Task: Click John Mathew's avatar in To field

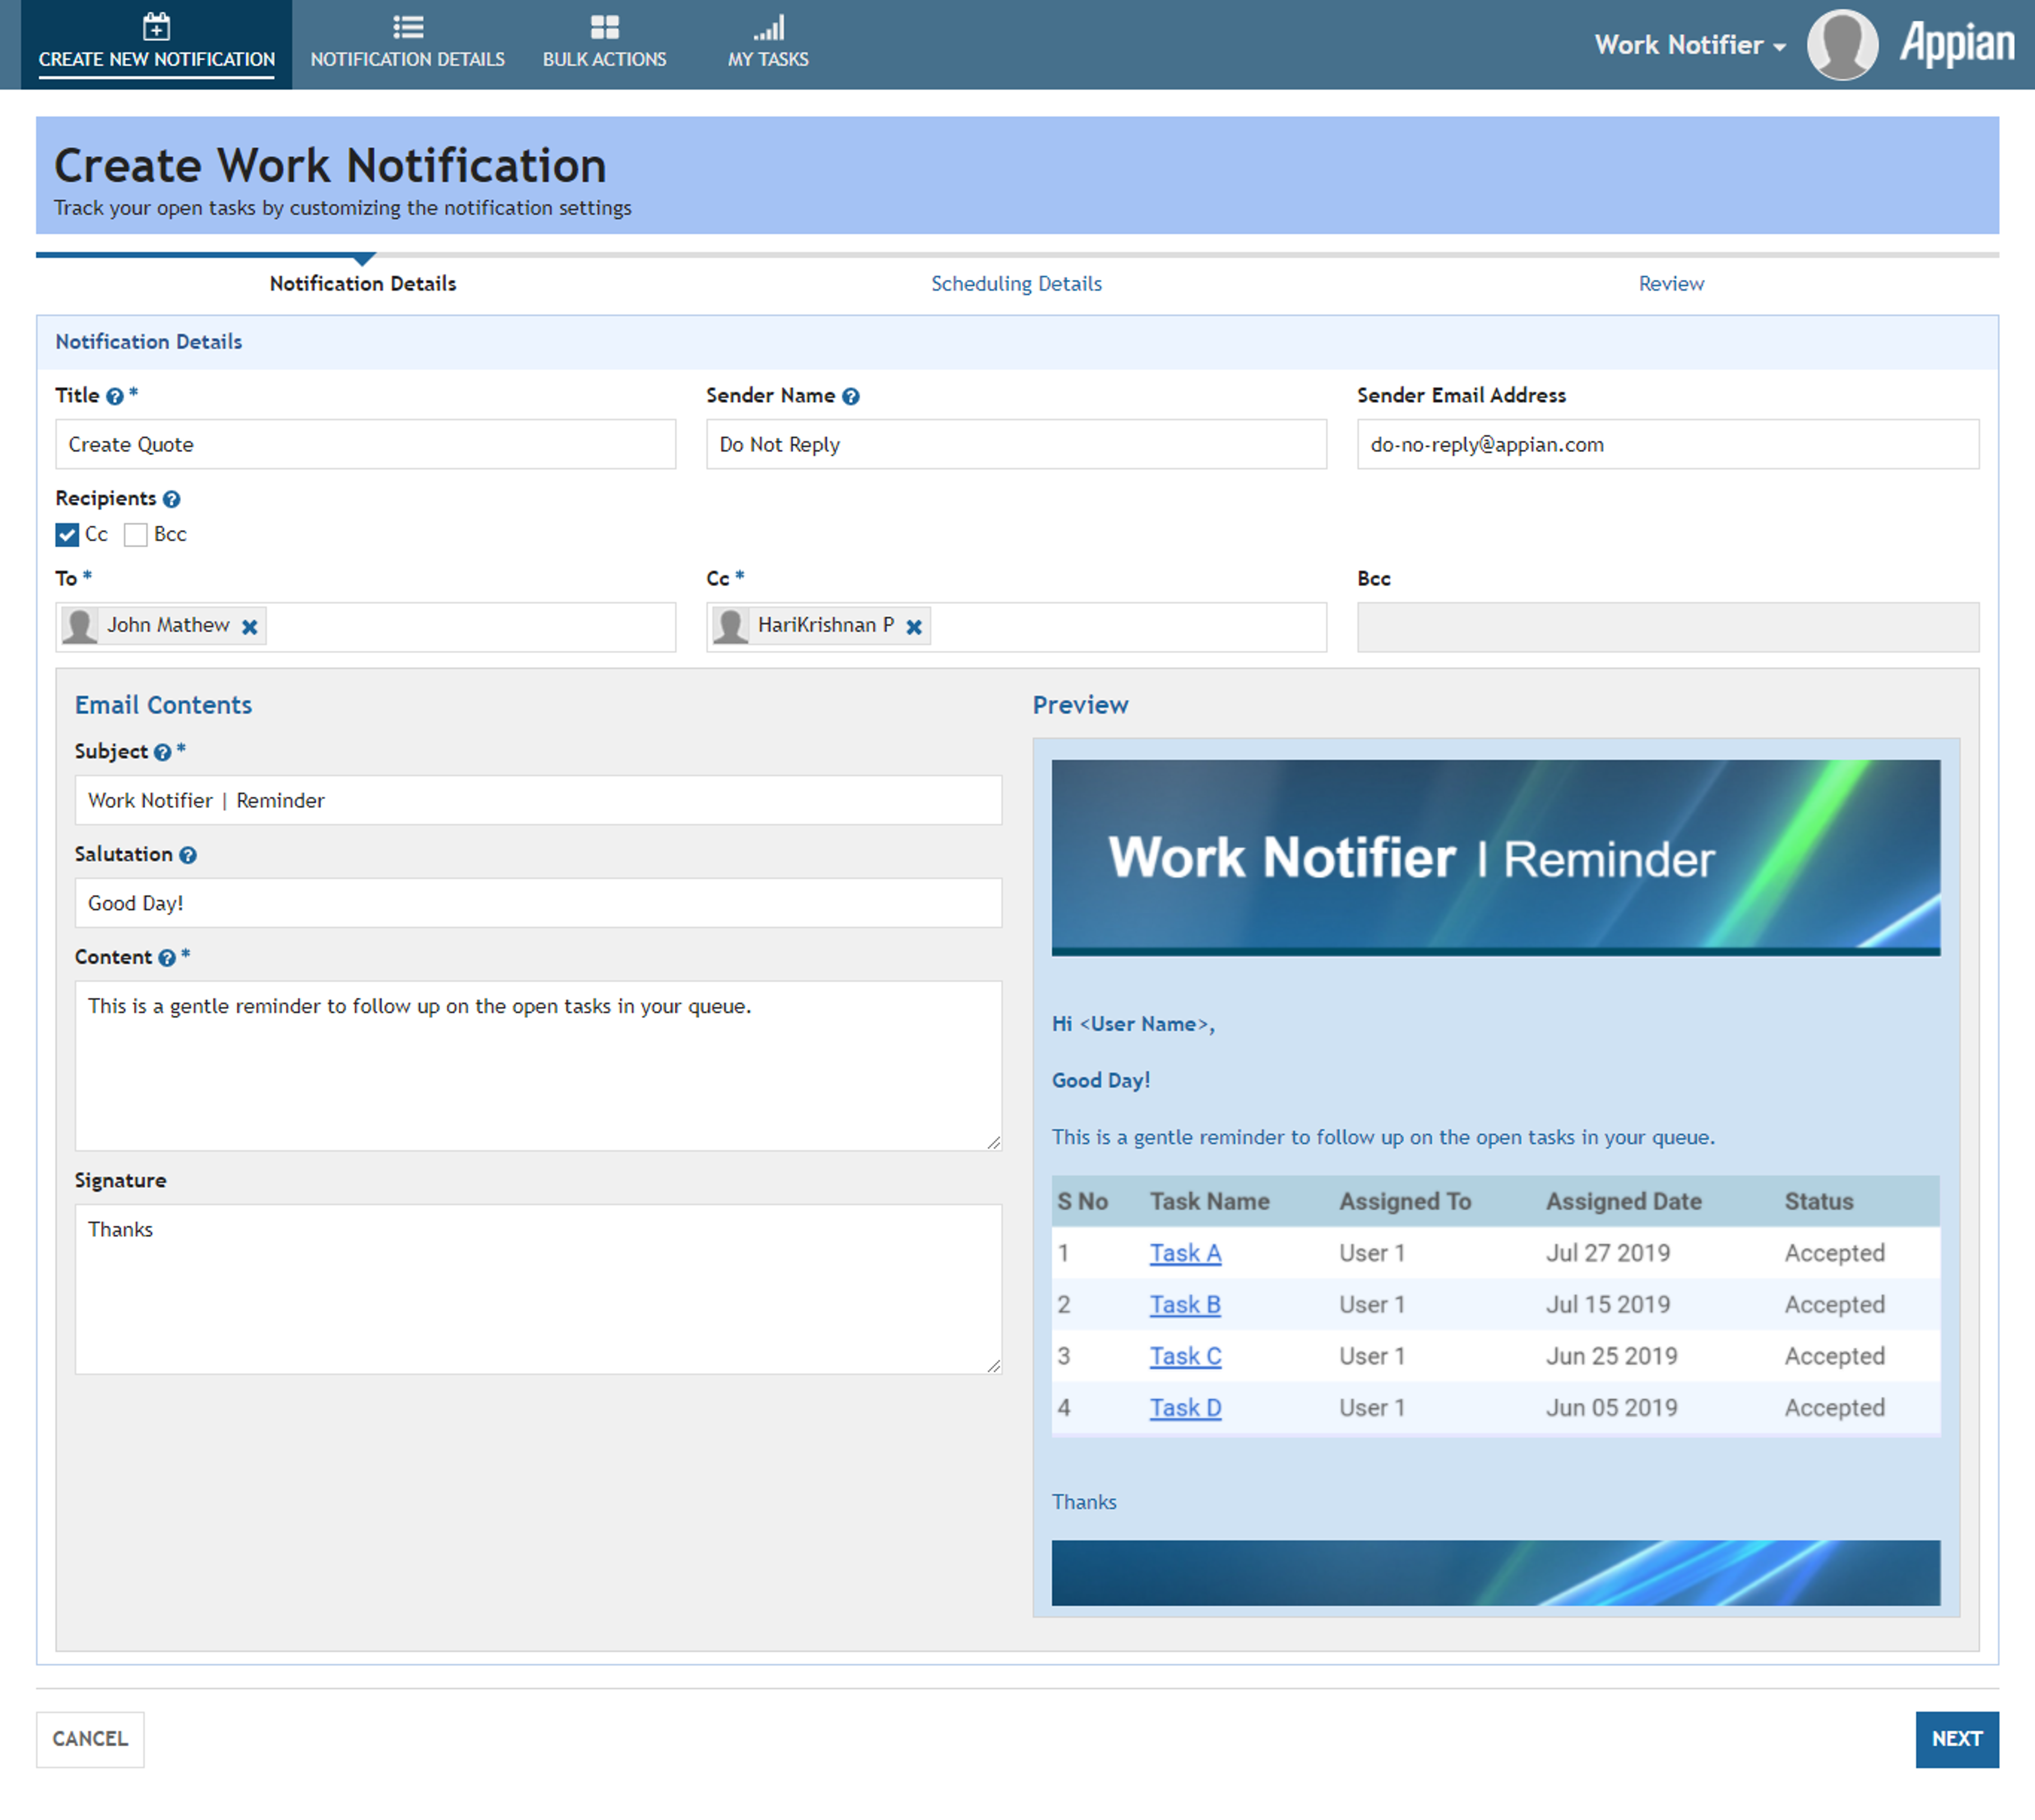Action: [x=80, y=626]
